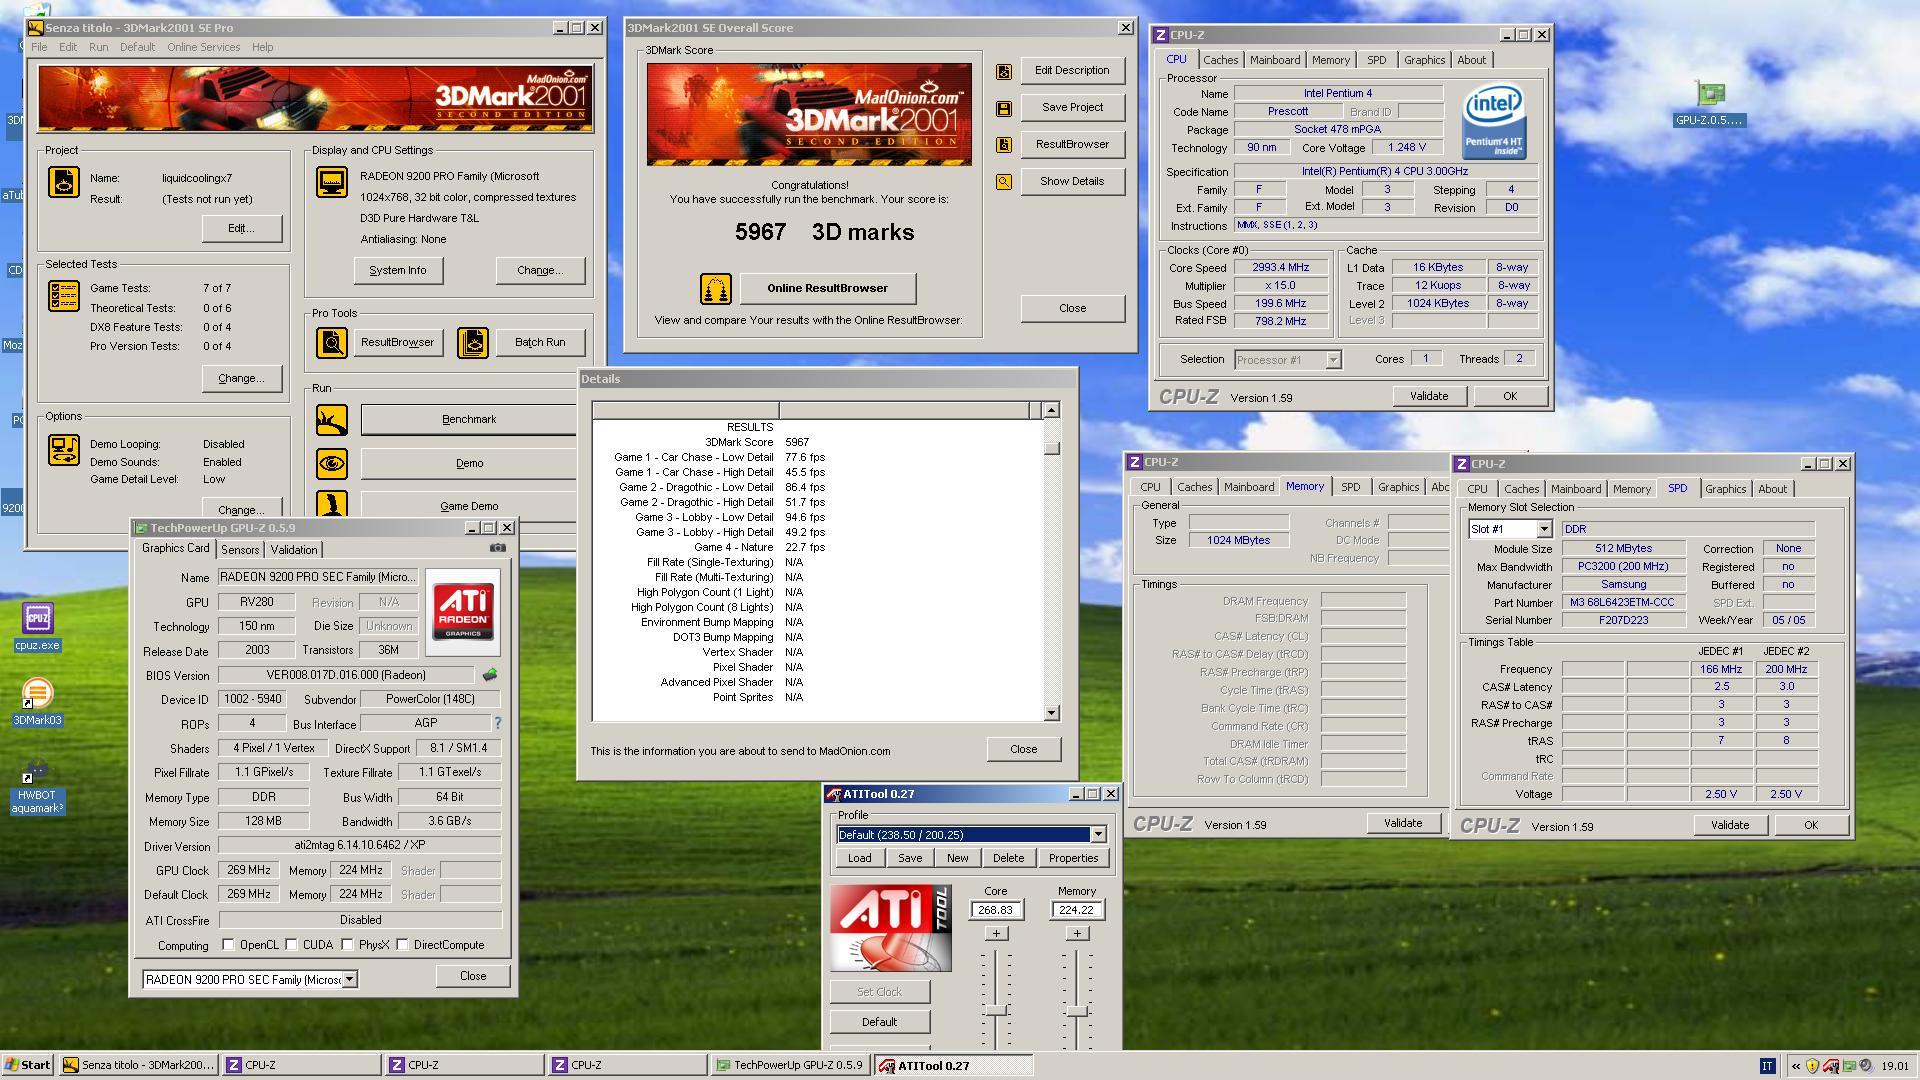Open the cpuz.exe desktop icon
Screen dimensions: 1920x1080
point(37,628)
